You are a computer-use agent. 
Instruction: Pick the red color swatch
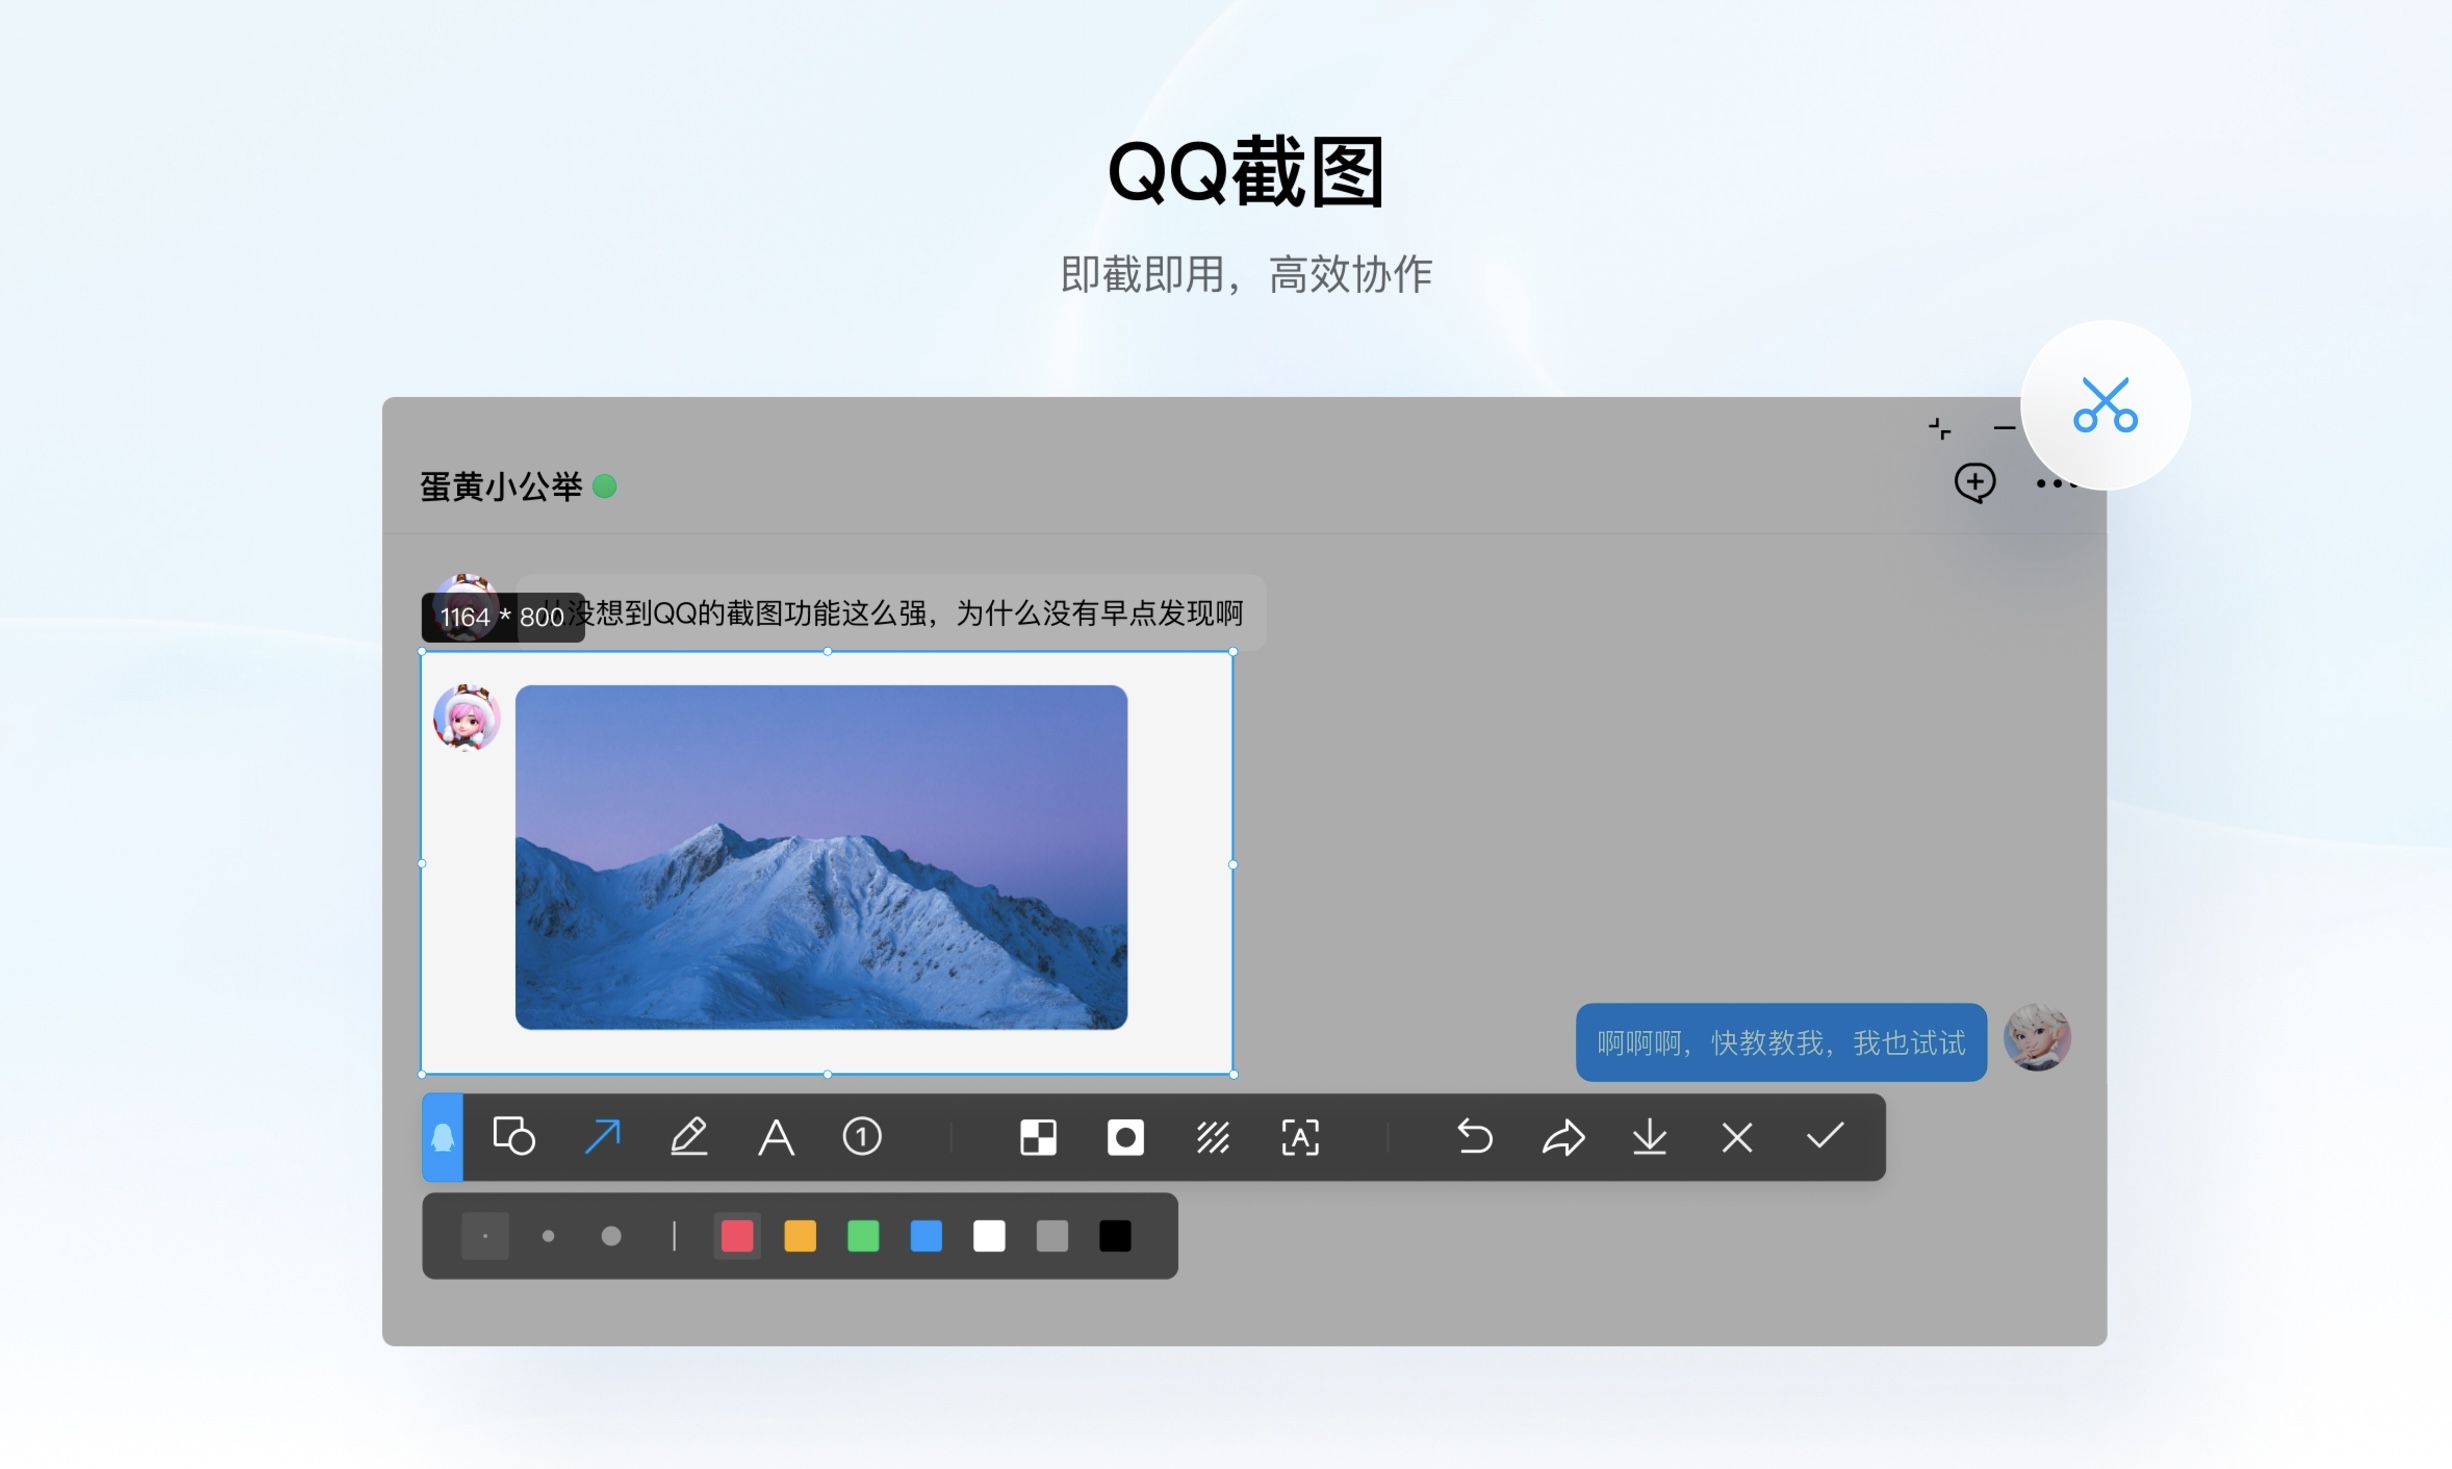click(737, 1236)
